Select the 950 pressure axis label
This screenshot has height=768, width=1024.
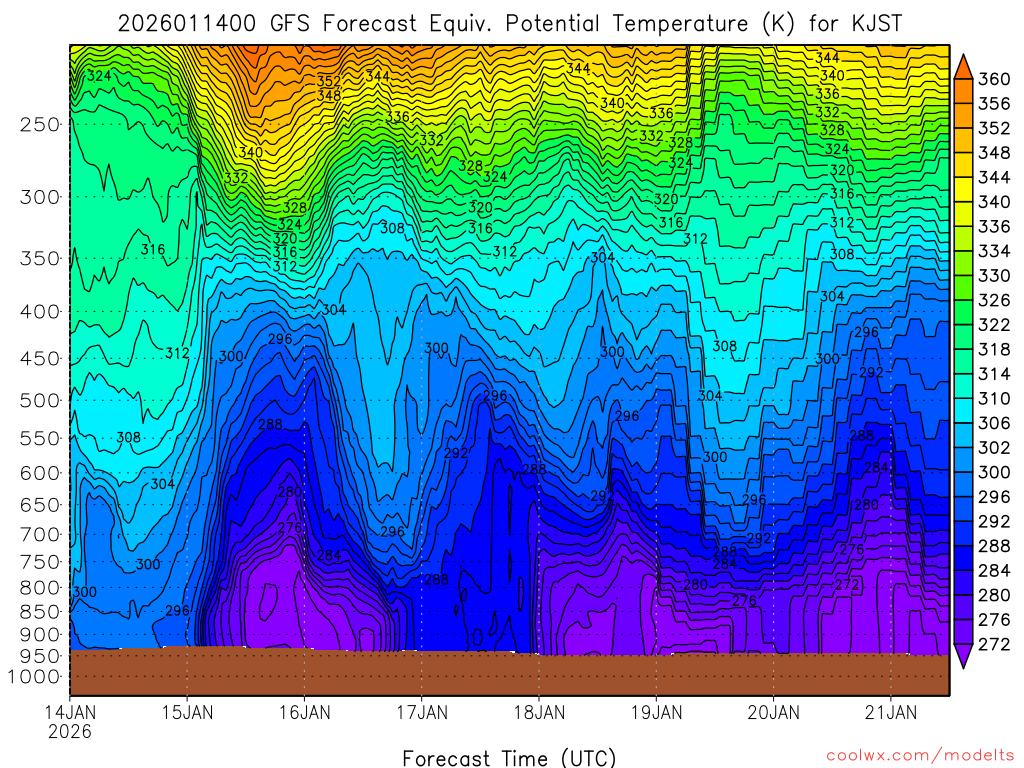(40, 656)
